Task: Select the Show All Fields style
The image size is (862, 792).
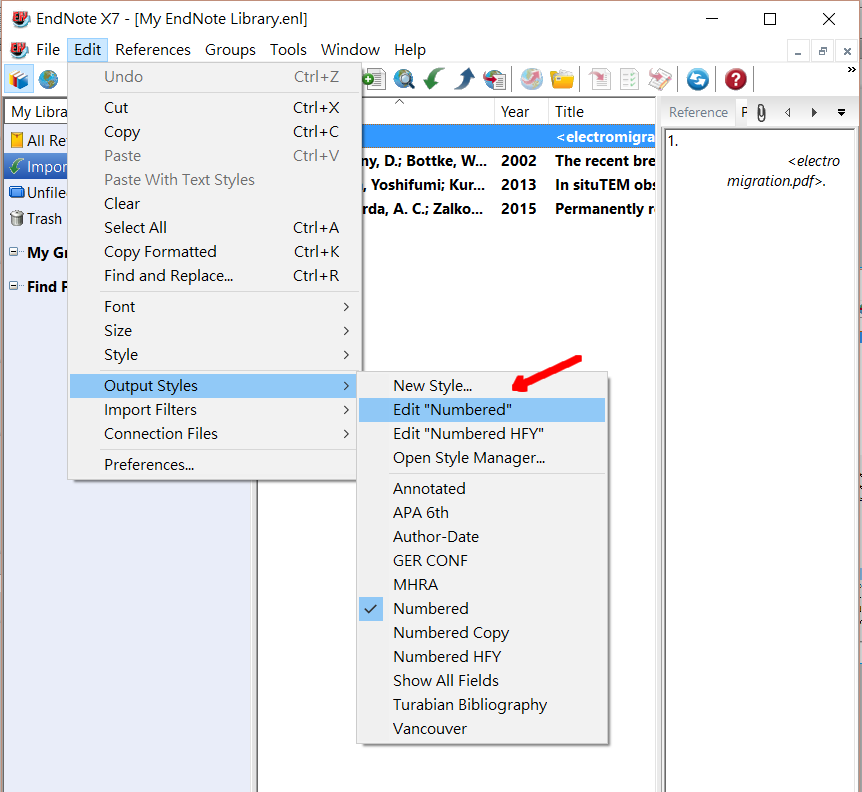Action: coord(482,681)
